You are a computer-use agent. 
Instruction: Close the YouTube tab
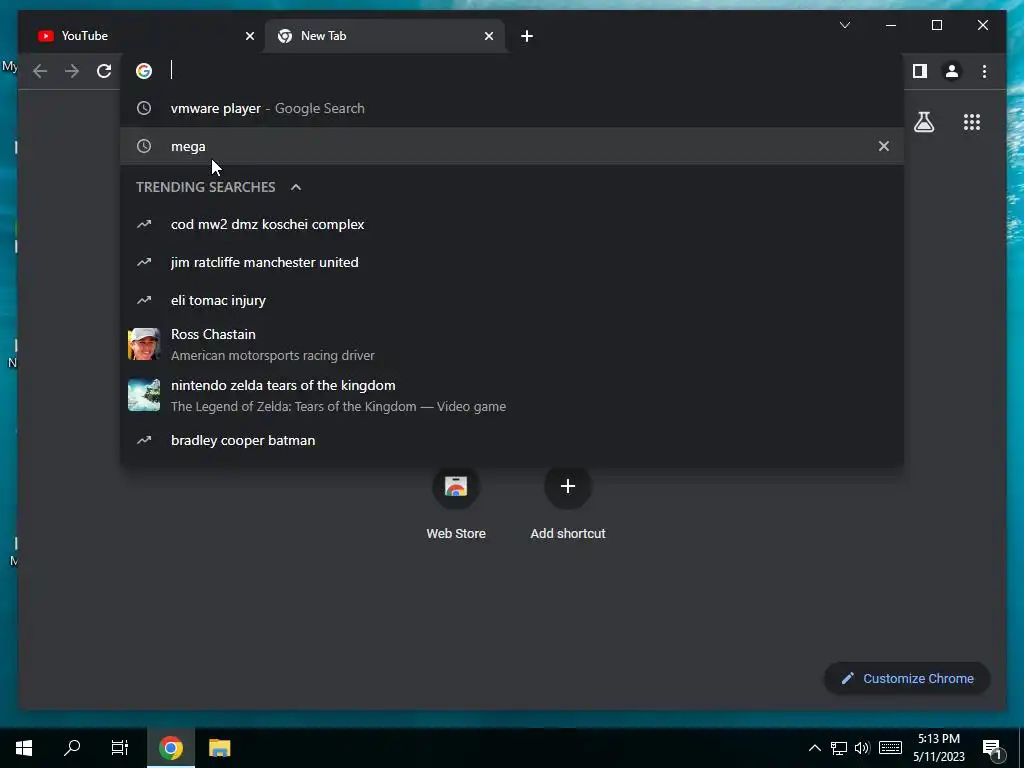pyautogui.click(x=249, y=36)
